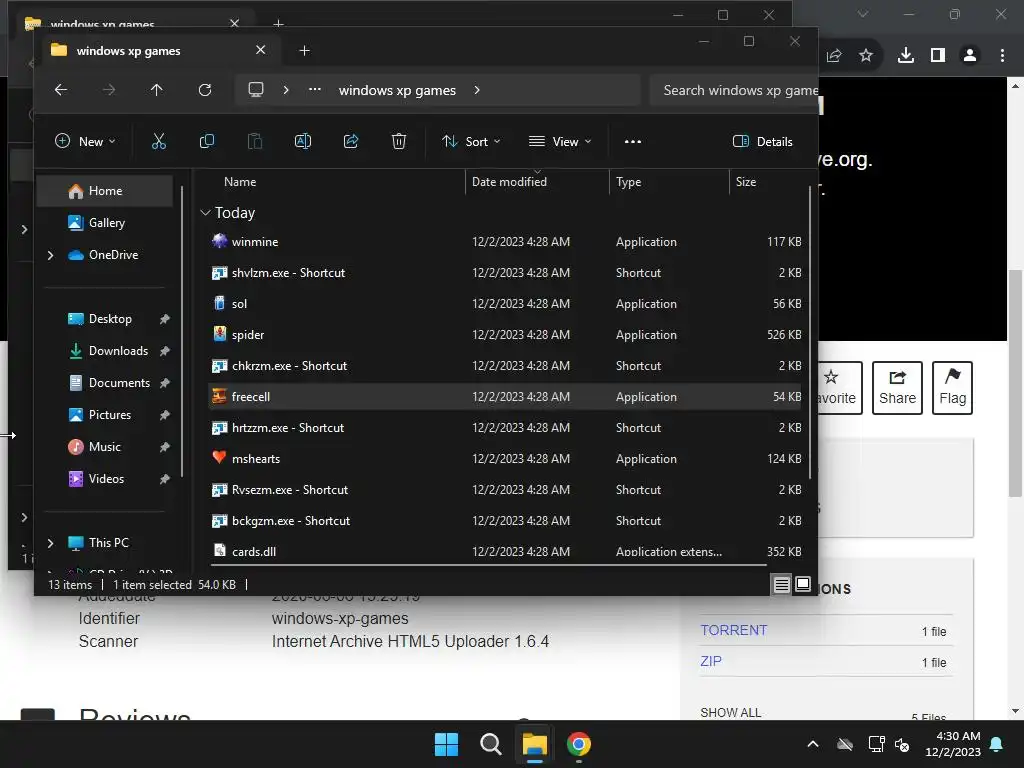Select hrtzzm.exe - Shortcut file

(505, 428)
